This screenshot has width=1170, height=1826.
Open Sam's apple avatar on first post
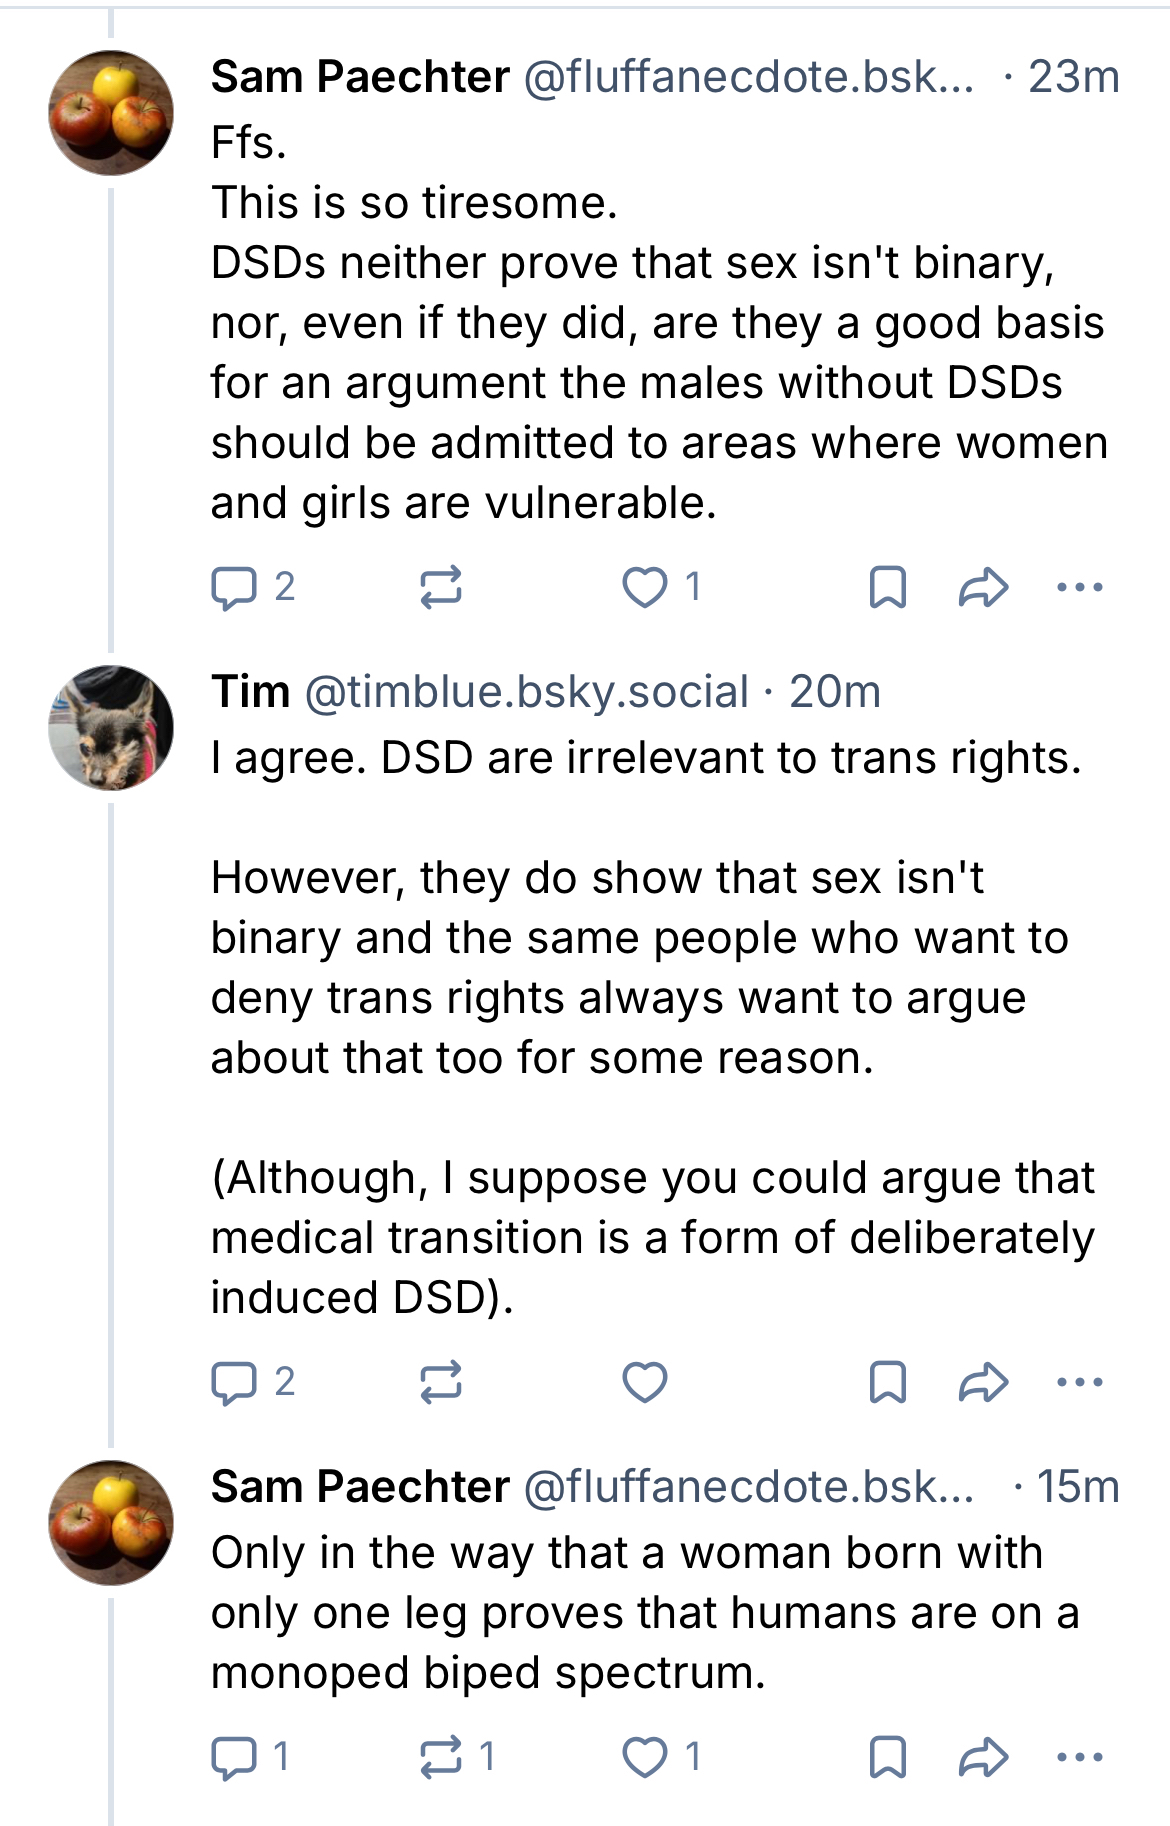[x=111, y=113]
